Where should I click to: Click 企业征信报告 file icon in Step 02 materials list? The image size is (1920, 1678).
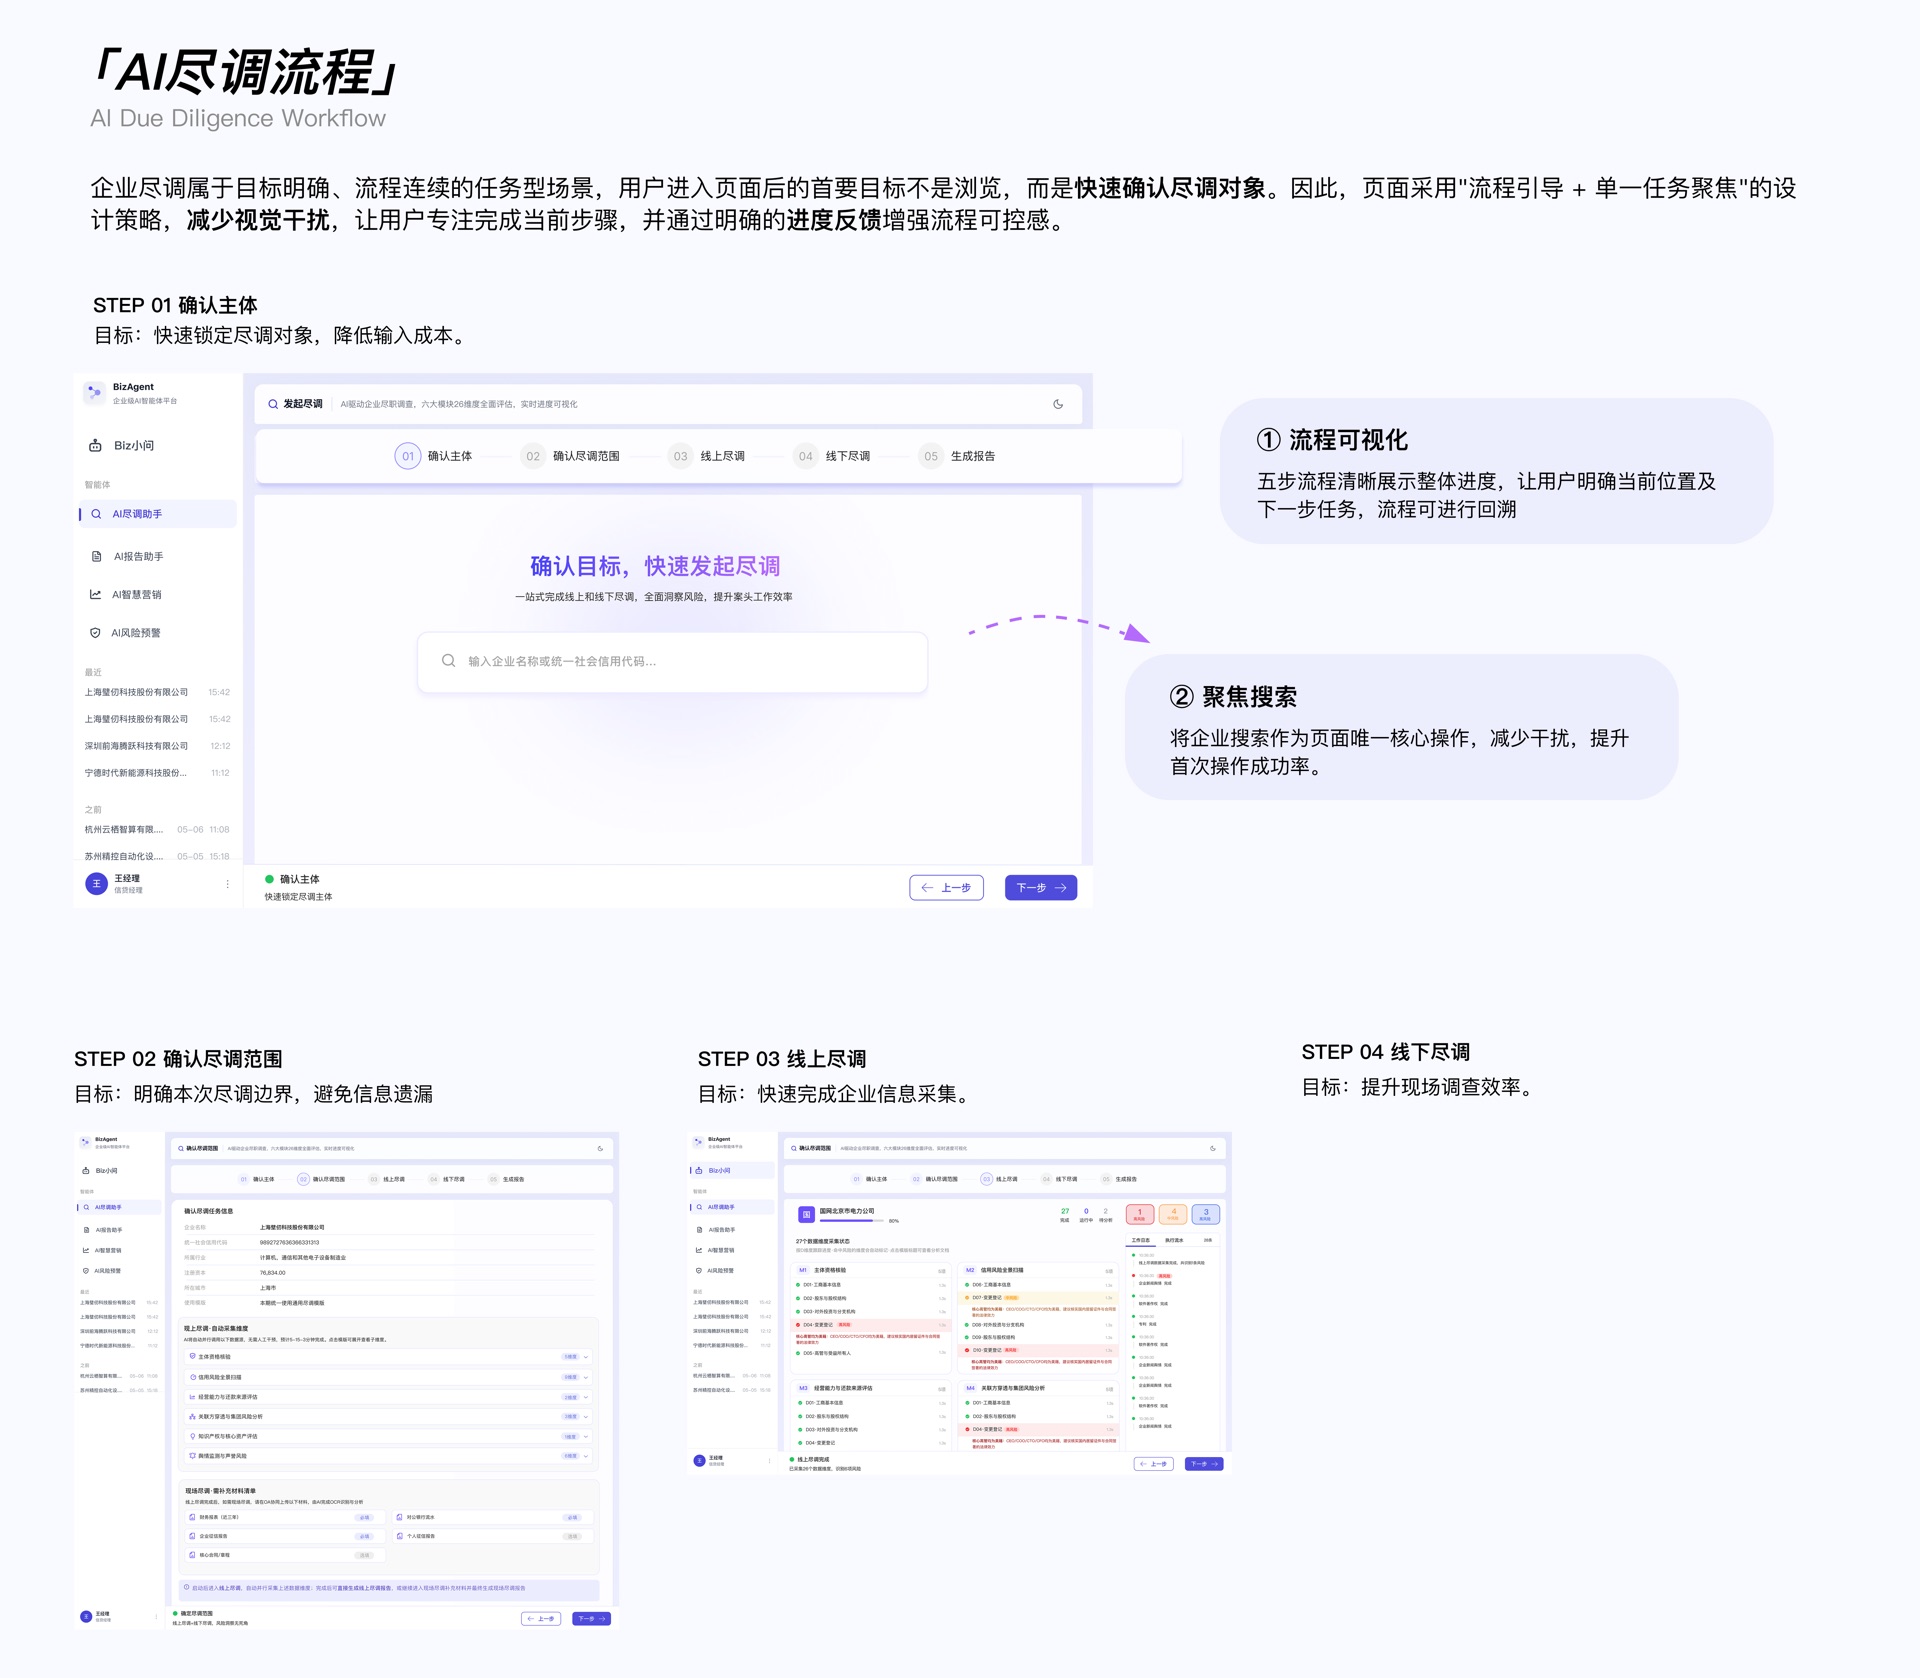[x=192, y=1536]
